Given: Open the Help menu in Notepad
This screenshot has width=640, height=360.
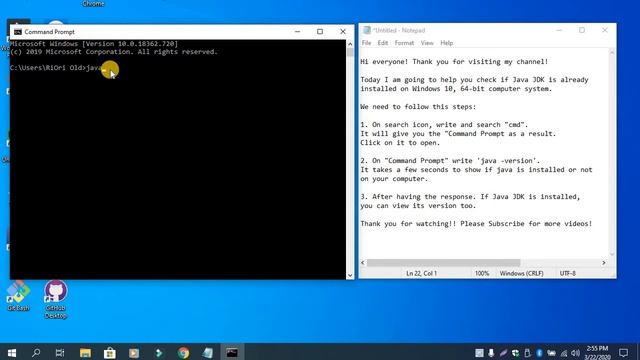Looking at the screenshot, I should [x=447, y=43].
